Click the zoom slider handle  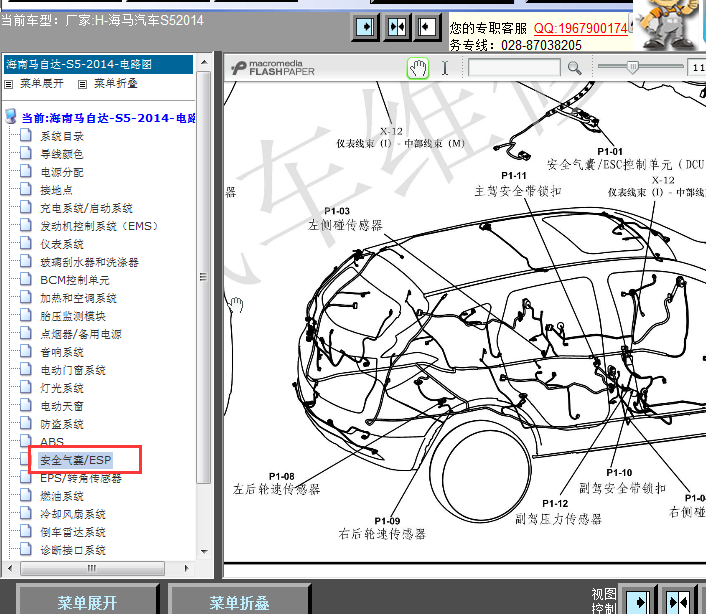(632, 68)
